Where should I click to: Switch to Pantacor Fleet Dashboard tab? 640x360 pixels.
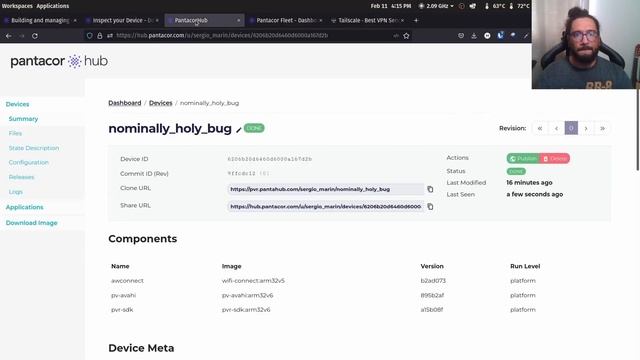[x=286, y=20]
